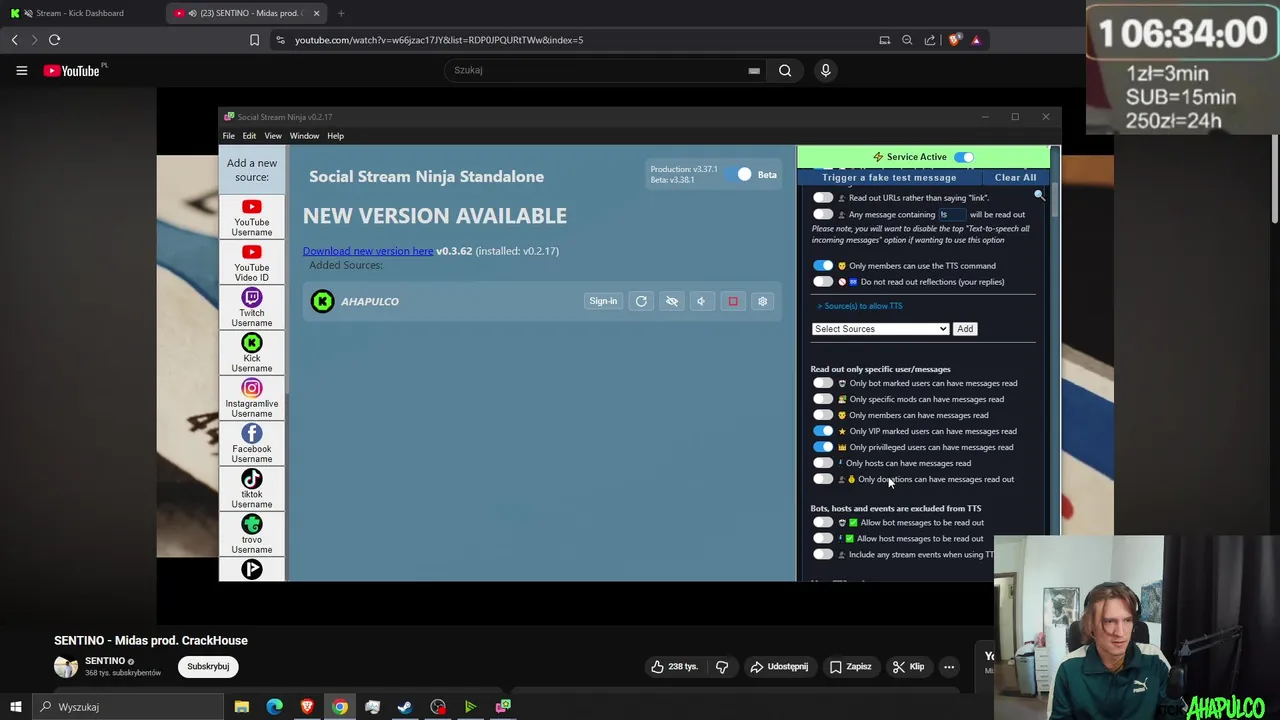1280x720 pixels.
Task: Click the Zapisz save button
Action: 849,666
